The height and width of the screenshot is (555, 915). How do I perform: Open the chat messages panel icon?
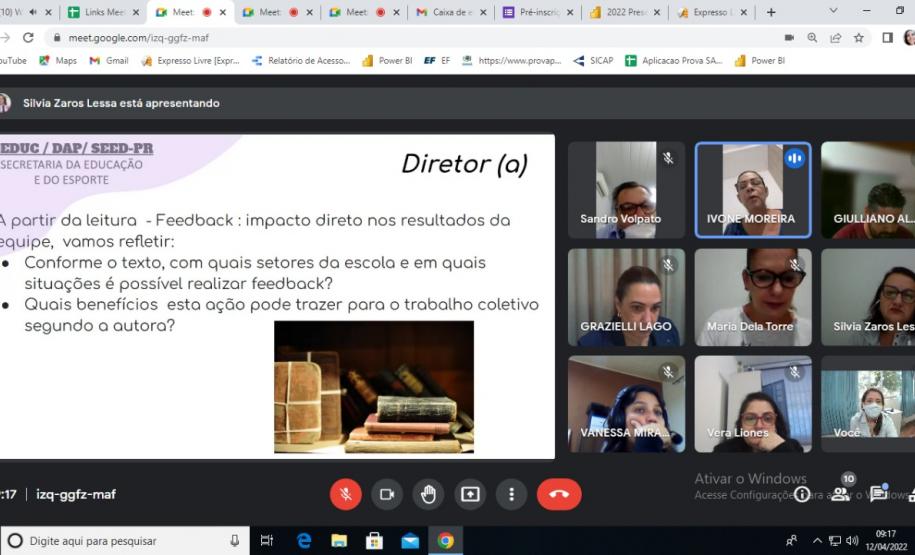click(x=878, y=494)
